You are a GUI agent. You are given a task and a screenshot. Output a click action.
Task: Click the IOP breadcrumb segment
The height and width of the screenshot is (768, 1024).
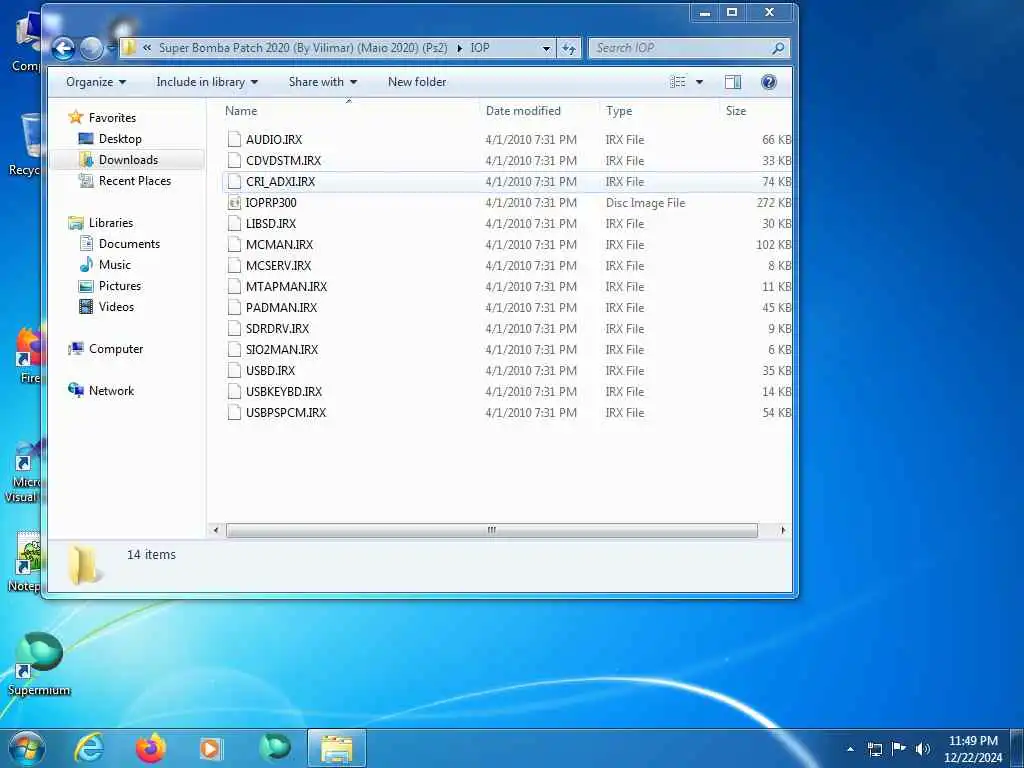pos(480,48)
